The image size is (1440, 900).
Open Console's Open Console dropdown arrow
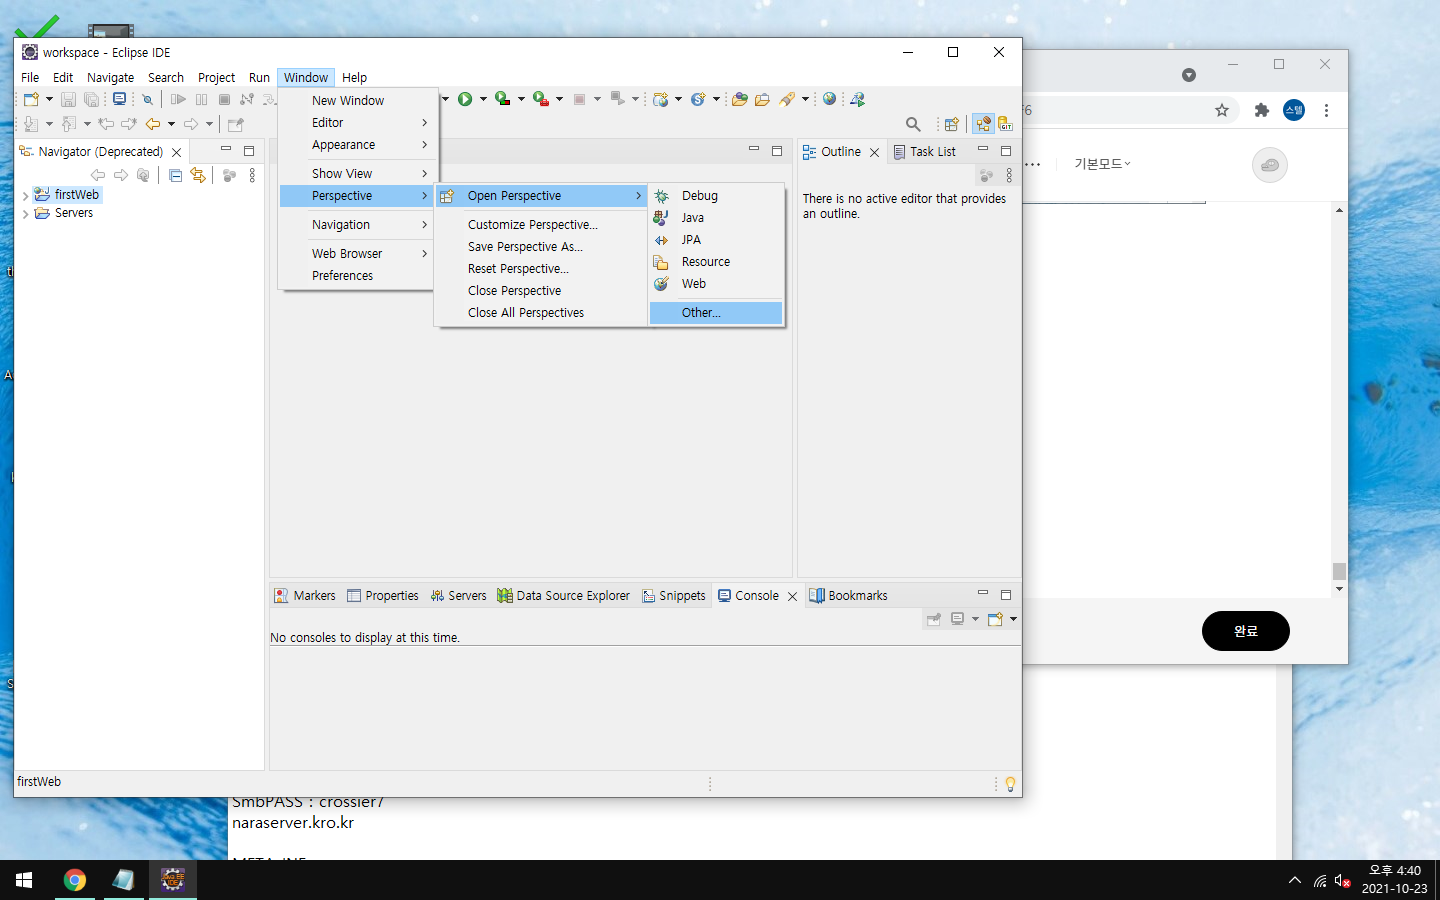click(x=1013, y=619)
